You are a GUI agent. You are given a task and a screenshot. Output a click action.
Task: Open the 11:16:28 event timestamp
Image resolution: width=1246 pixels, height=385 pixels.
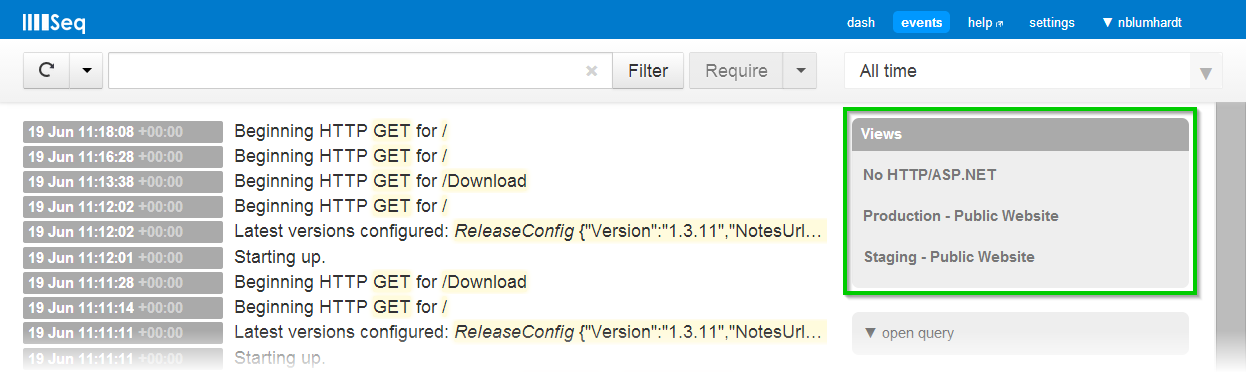point(123,156)
